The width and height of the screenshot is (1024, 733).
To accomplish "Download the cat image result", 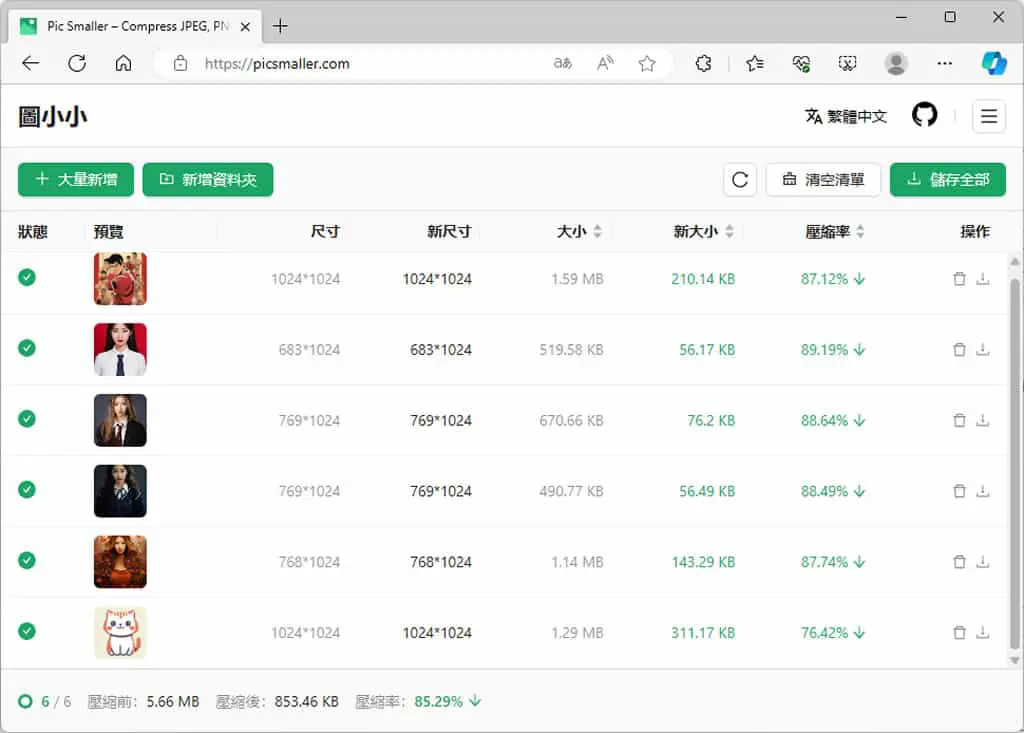I will tap(982, 632).
